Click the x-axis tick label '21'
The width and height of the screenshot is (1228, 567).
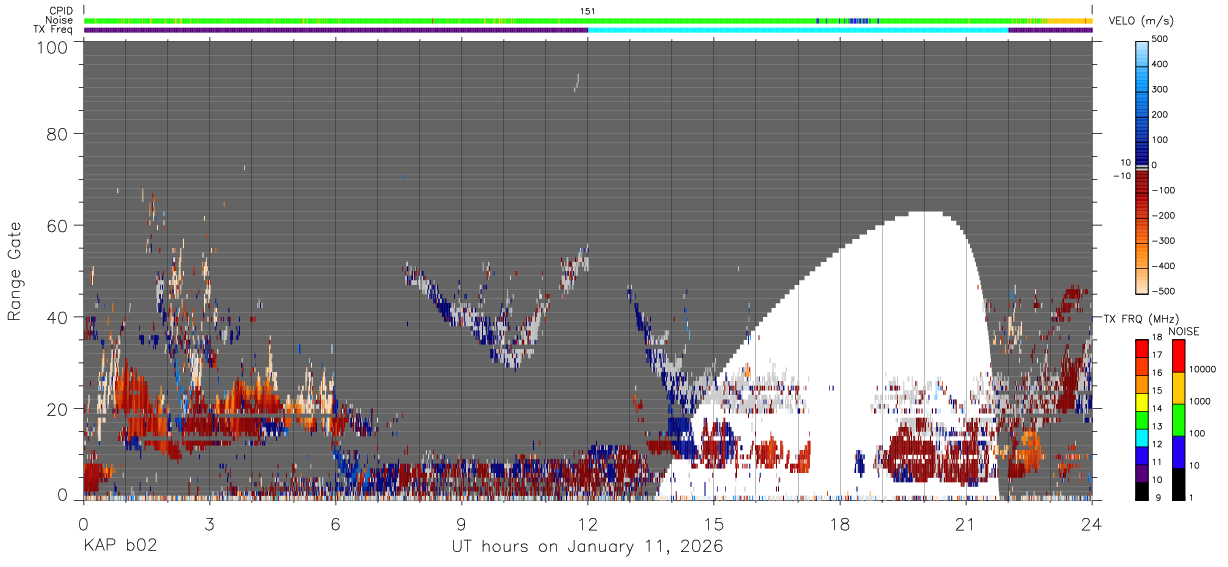pyautogui.click(x=966, y=524)
